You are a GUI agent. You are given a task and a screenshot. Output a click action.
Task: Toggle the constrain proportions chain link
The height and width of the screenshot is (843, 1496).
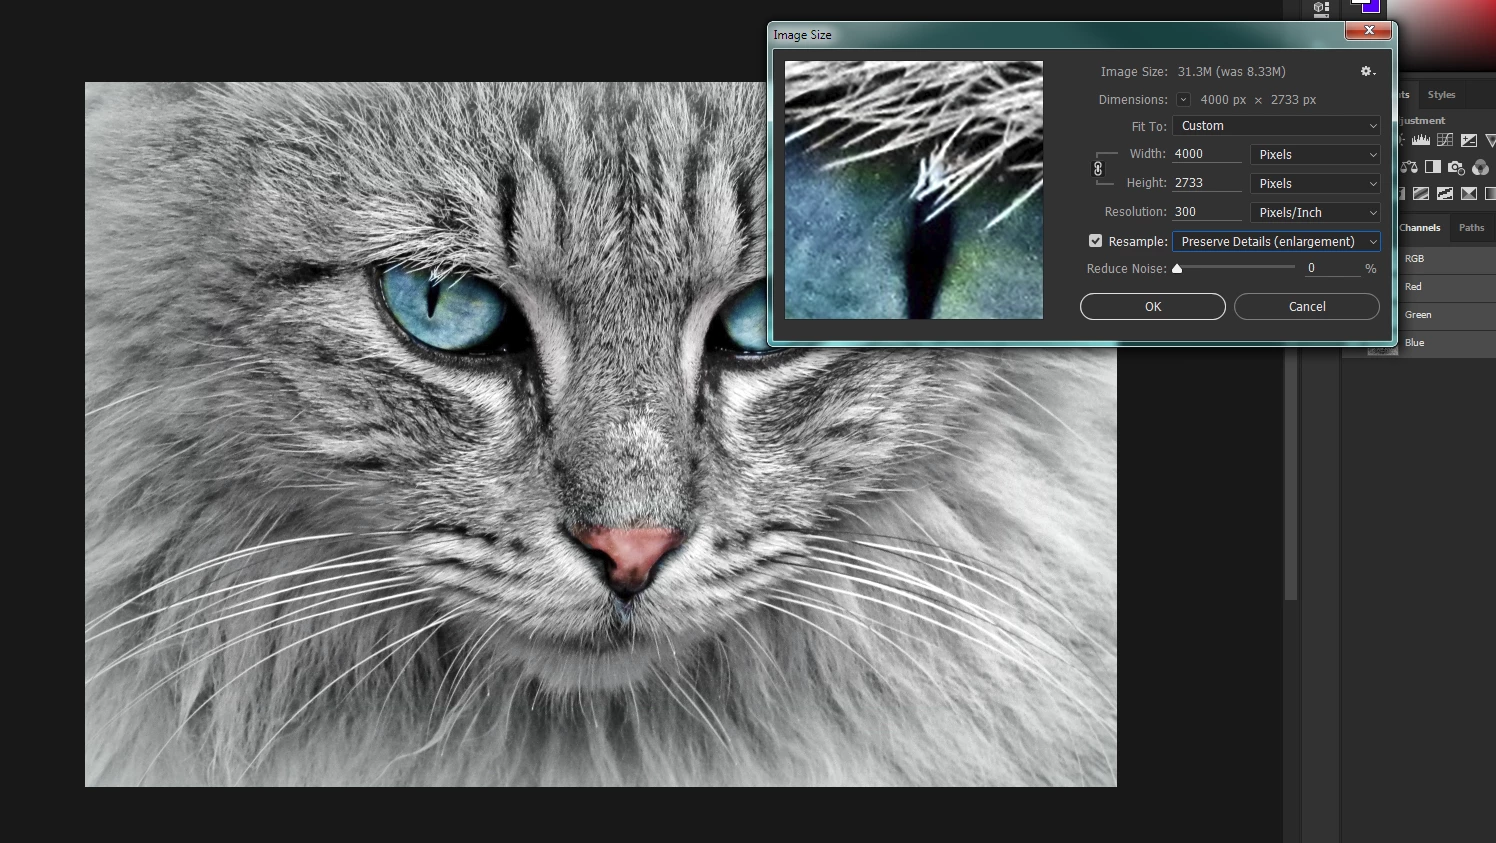pyautogui.click(x=1098, y=168)
